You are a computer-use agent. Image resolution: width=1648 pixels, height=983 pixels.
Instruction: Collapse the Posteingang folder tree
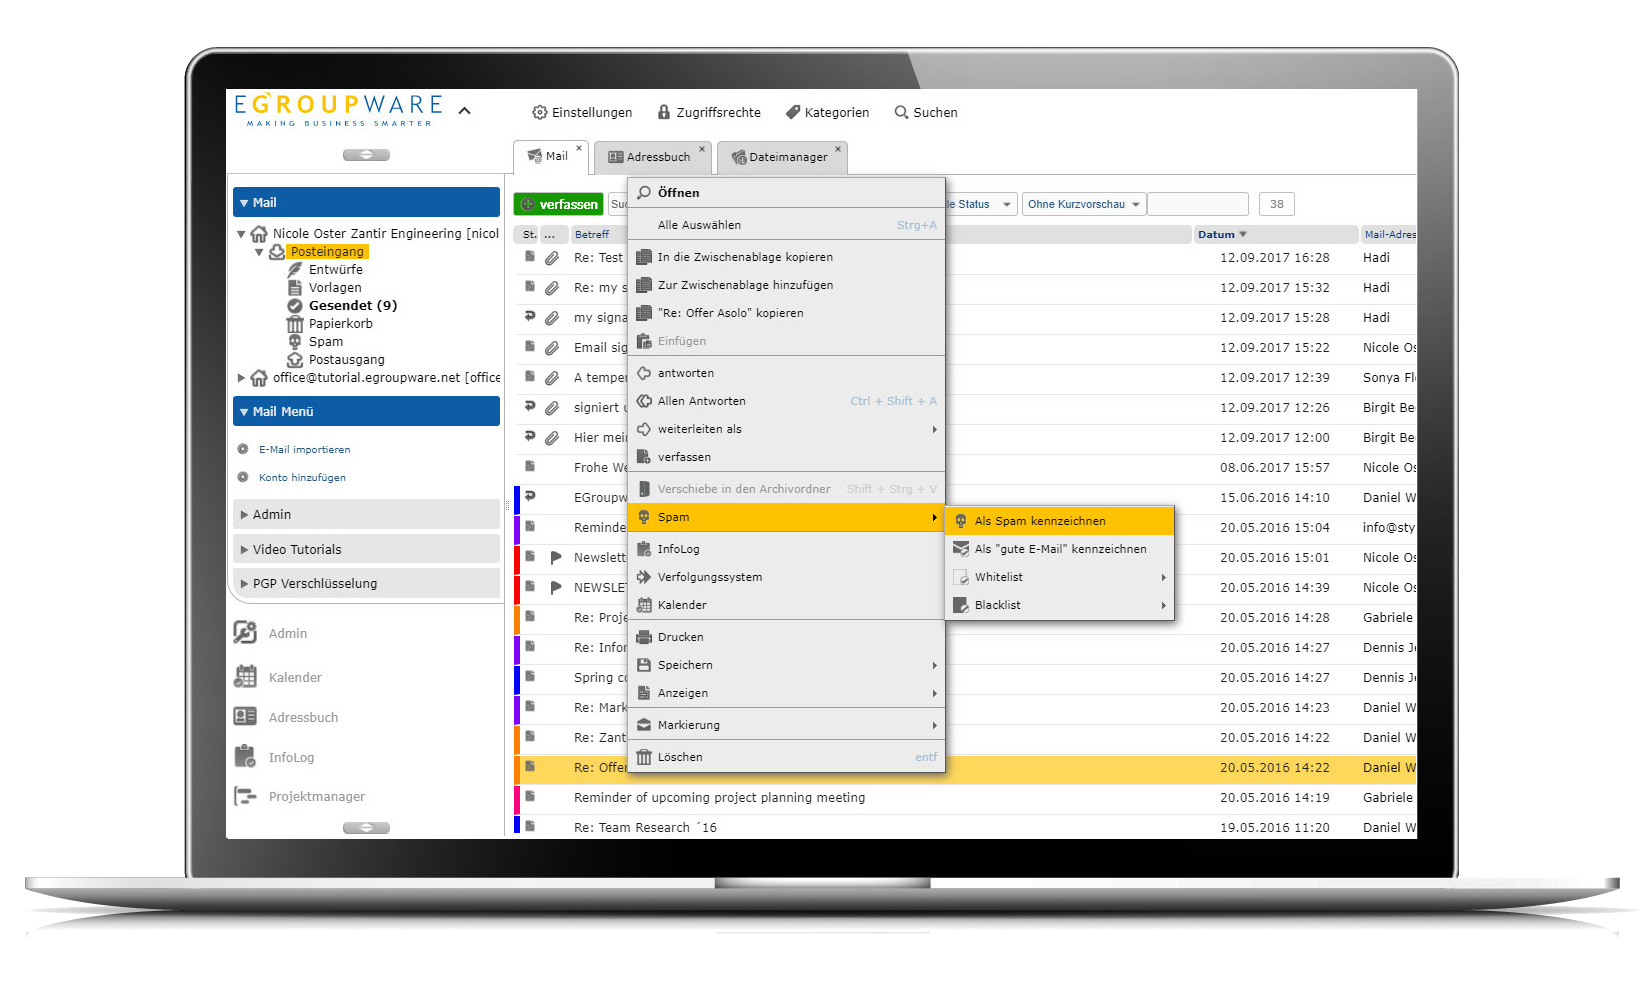tap(261, 251)
